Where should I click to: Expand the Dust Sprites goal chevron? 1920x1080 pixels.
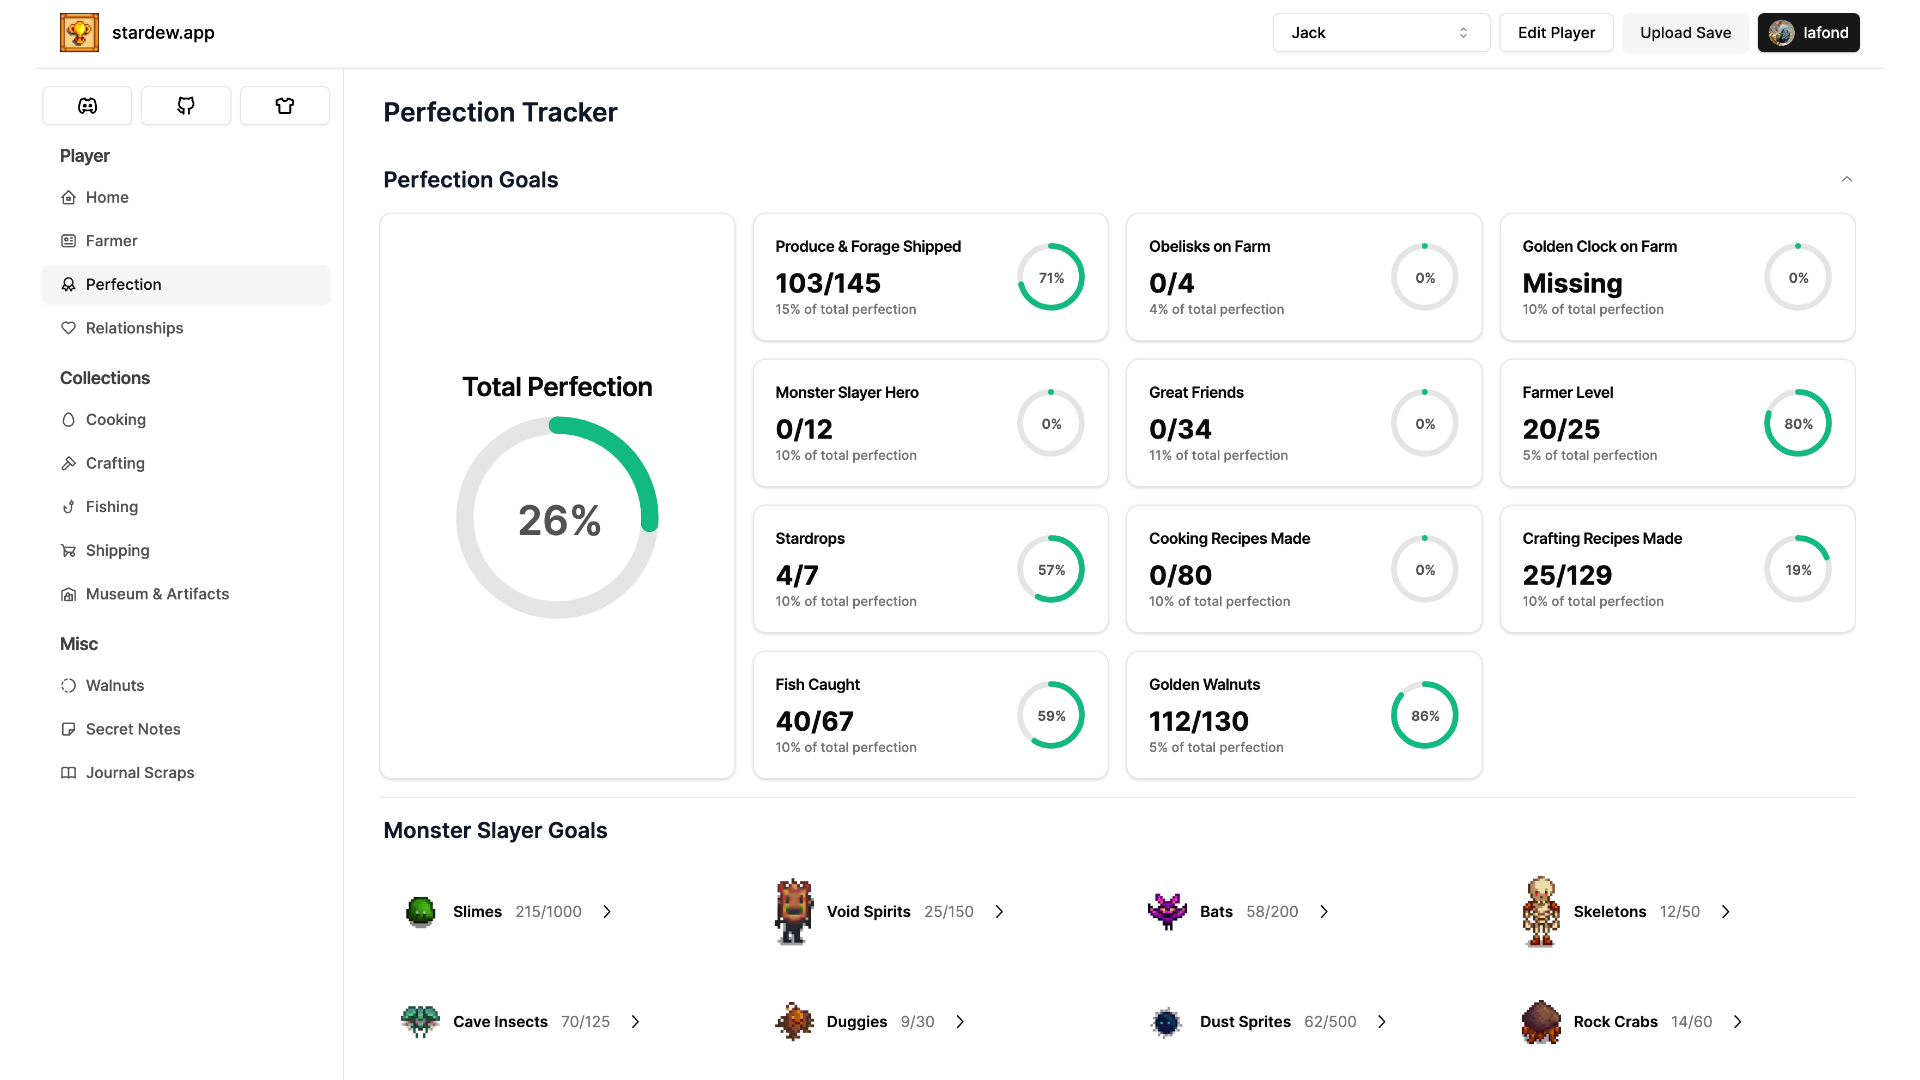[1382, 1022]
